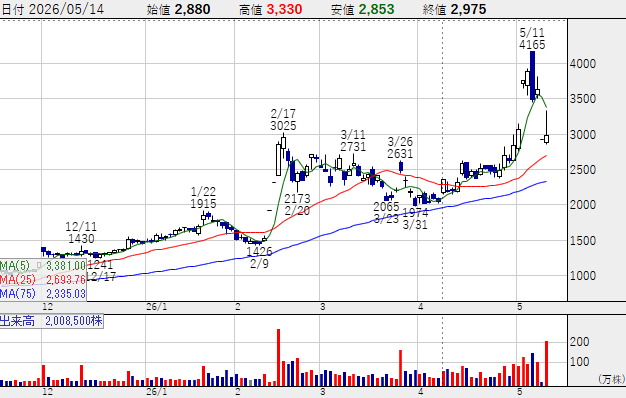Click the 100 volume axis label
The image size is (626, 398).
click(580, 362)
